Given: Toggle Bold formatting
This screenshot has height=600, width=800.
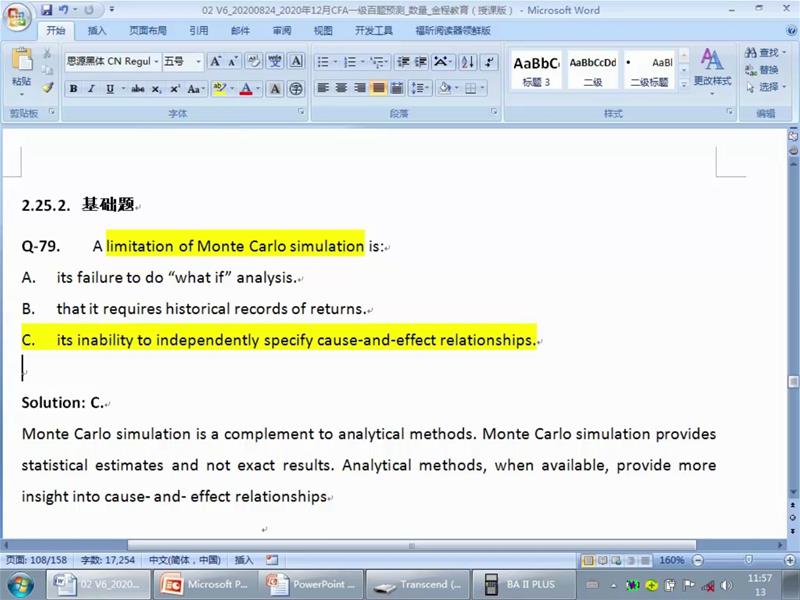Looking at the screenshot, I should [x=73, y=89].
